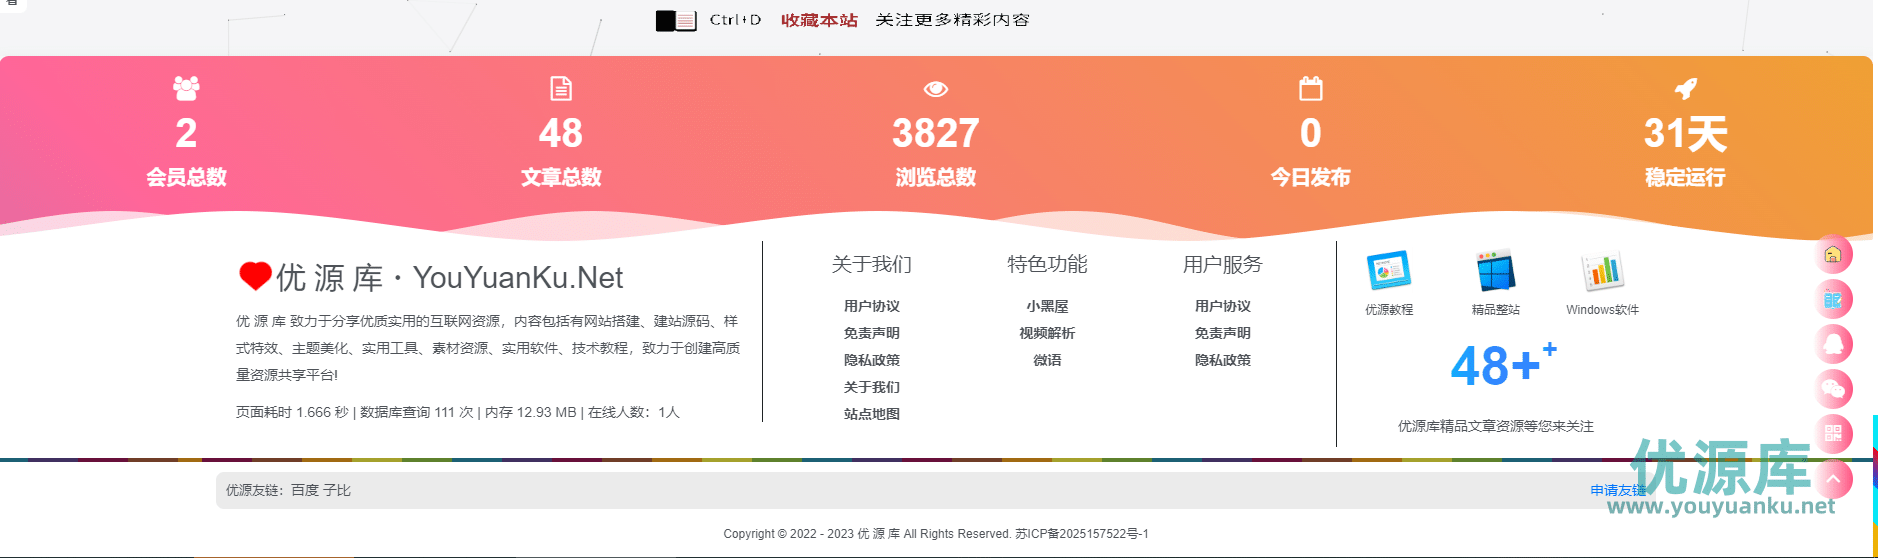1878x558 pixels.
Task: Click the back-to-top arrow button
Action: pyautogui.click(x=1833, y=479)
